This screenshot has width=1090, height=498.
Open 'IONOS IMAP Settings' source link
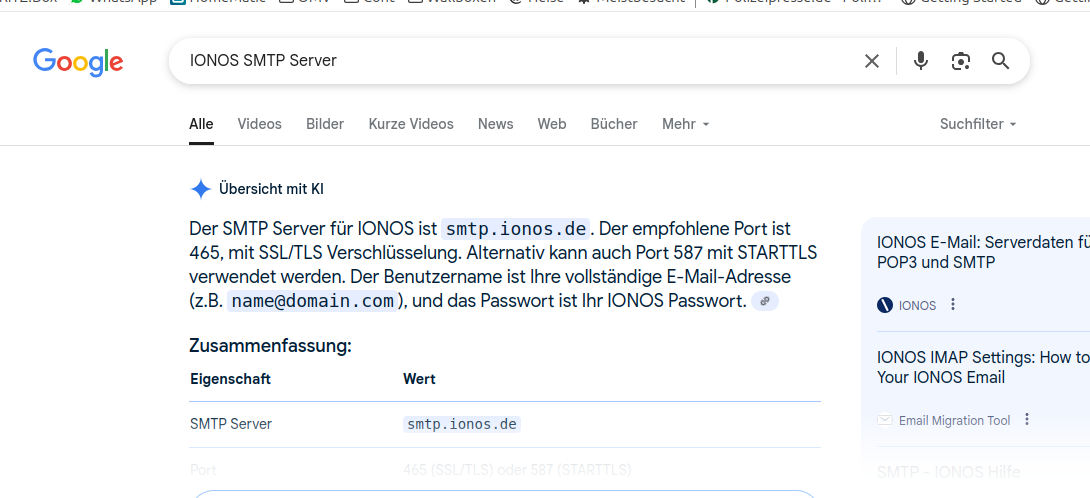click(983, 367)
